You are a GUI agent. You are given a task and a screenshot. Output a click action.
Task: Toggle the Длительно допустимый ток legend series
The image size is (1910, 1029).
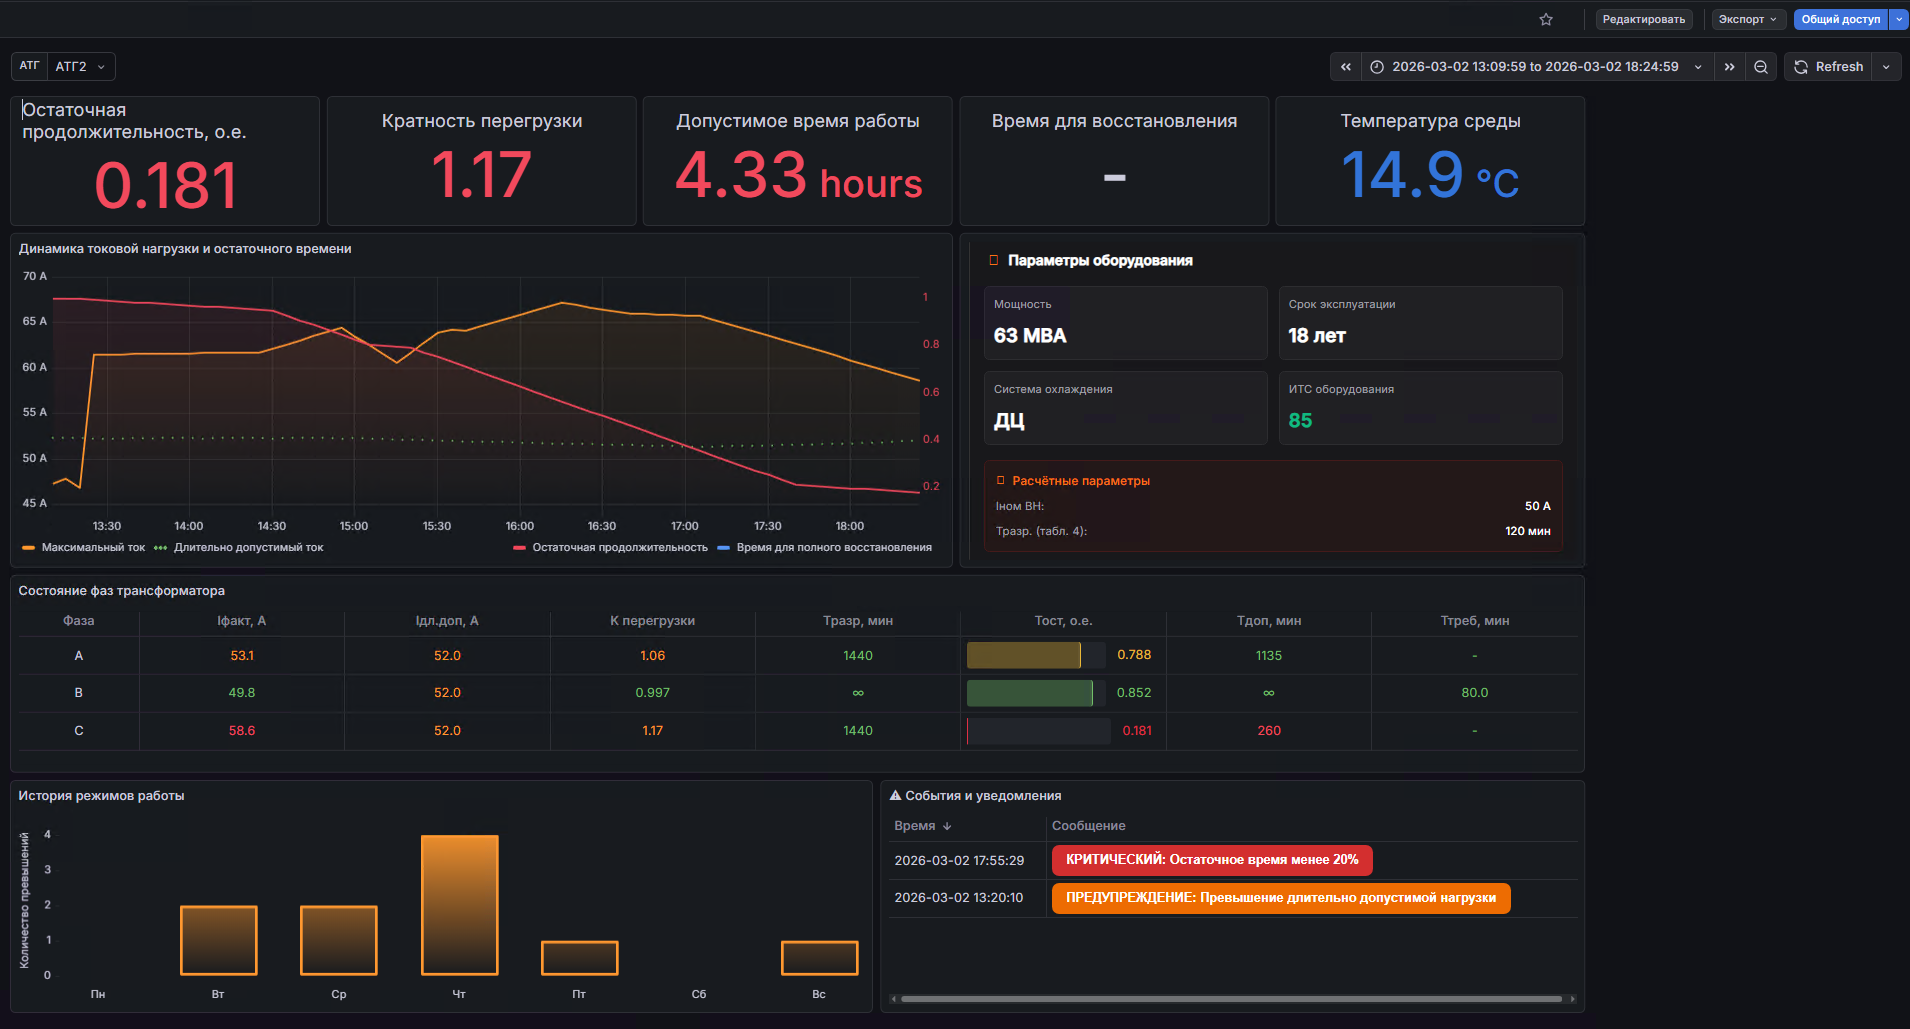pos(248,548)
